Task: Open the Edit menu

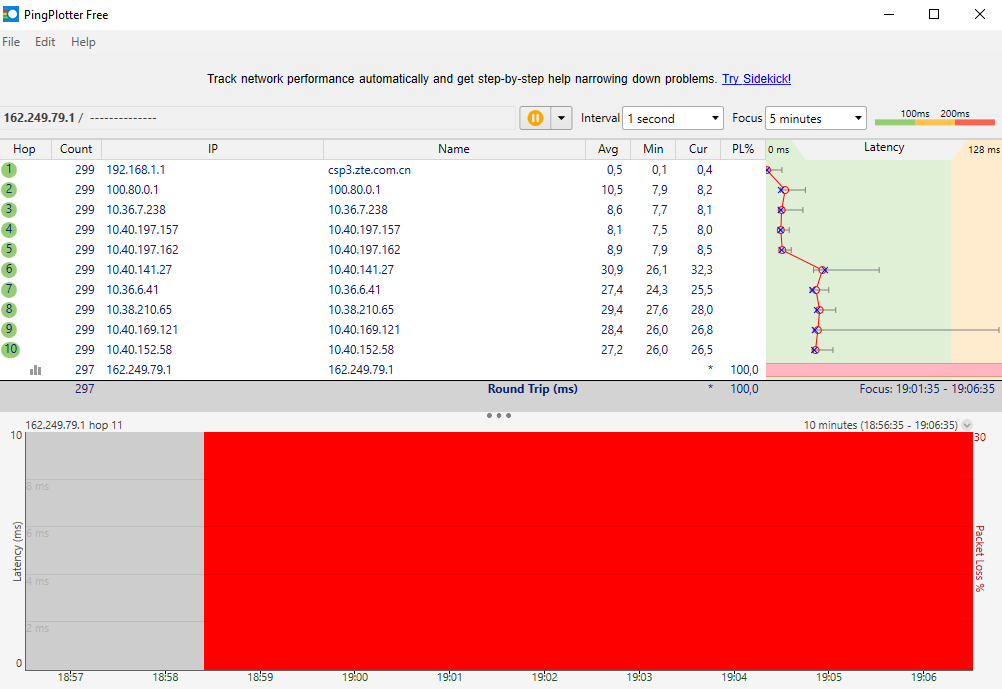Action: 45,42
